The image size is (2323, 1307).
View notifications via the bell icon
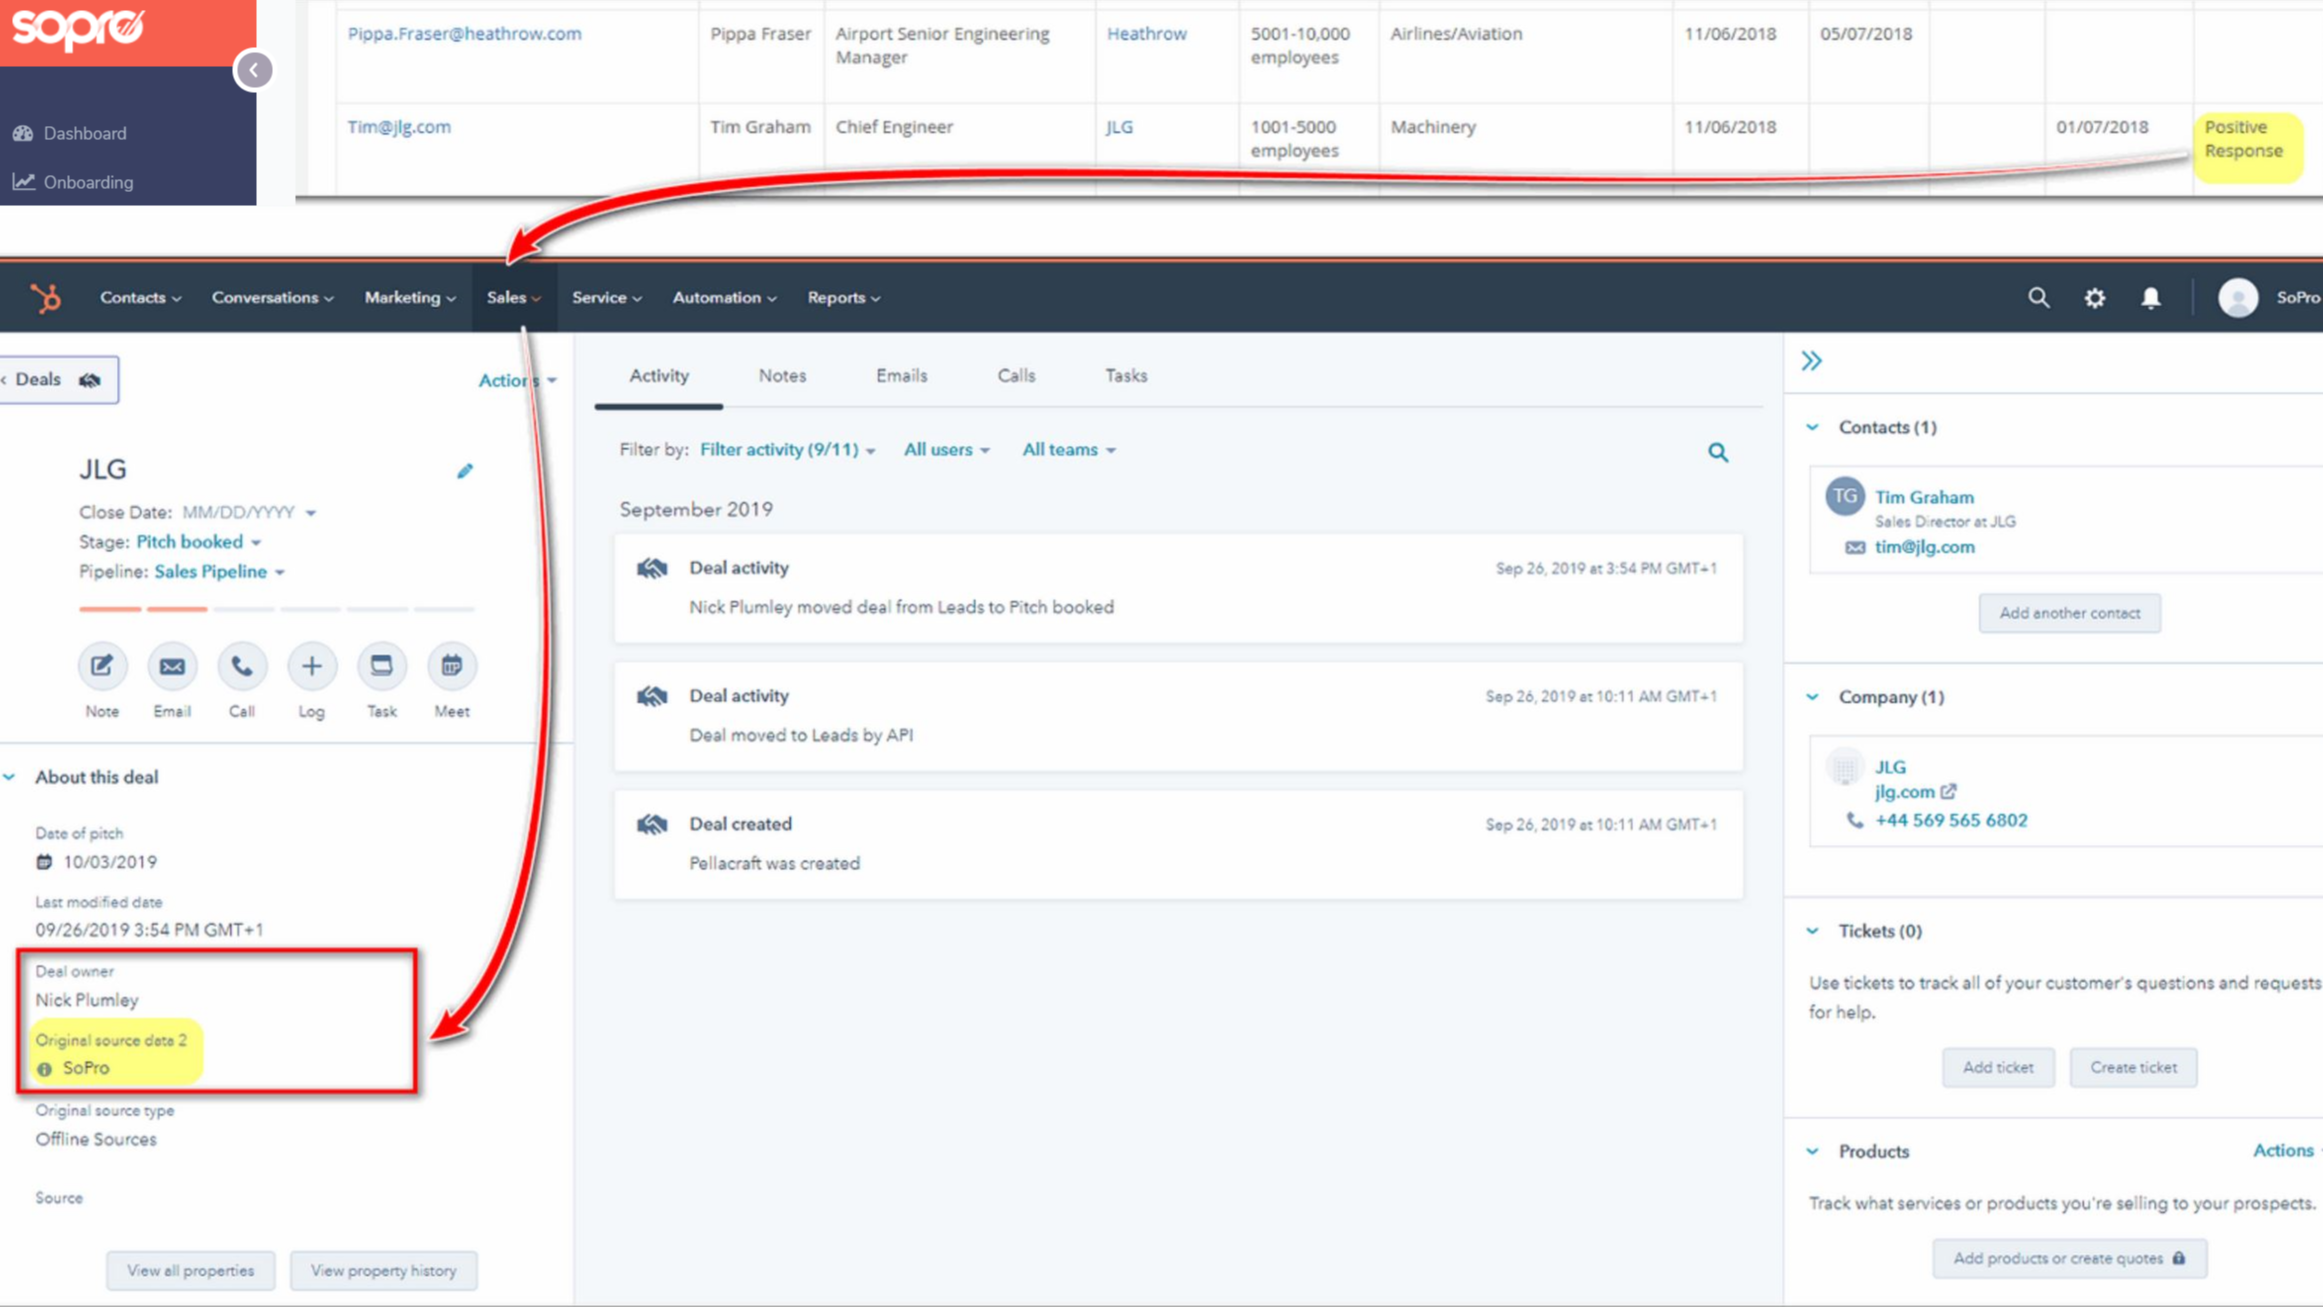tap(2150, 297)
